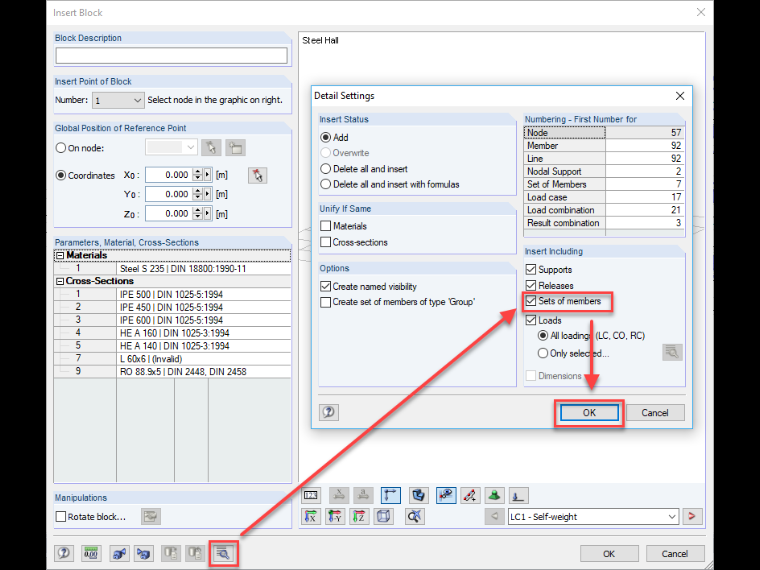760x570 pixels.
Task: Toggle numbering display (123) icon in preview toolbar
Action: click(311, 495)
